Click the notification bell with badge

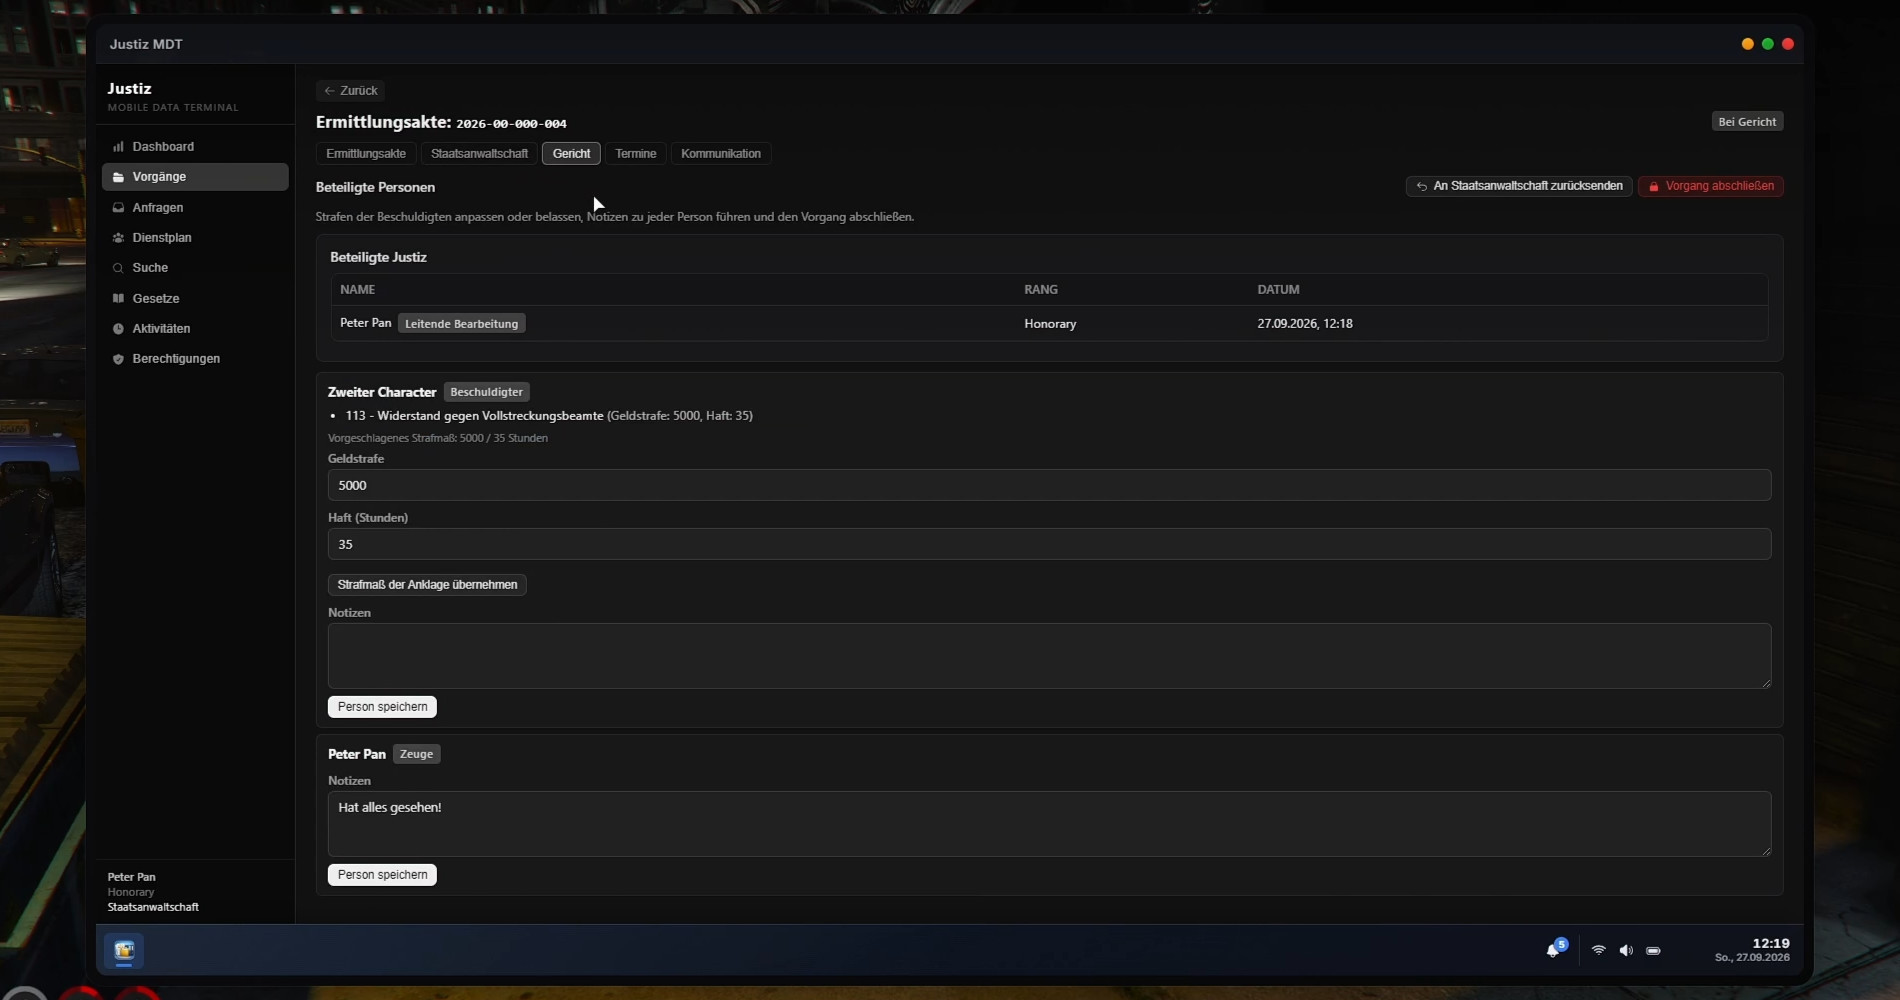pyautogui.click(x=1556, y=949)
